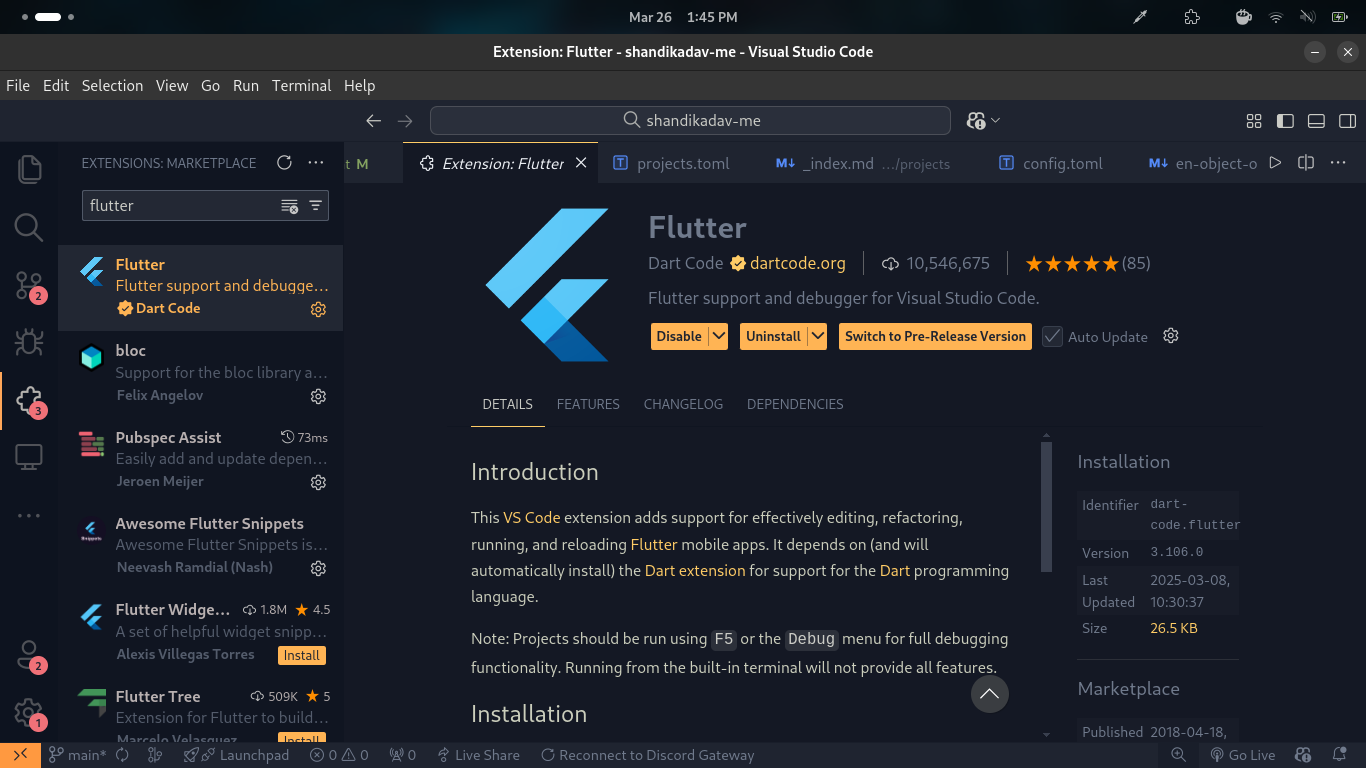Open the Search view icon

29,227
